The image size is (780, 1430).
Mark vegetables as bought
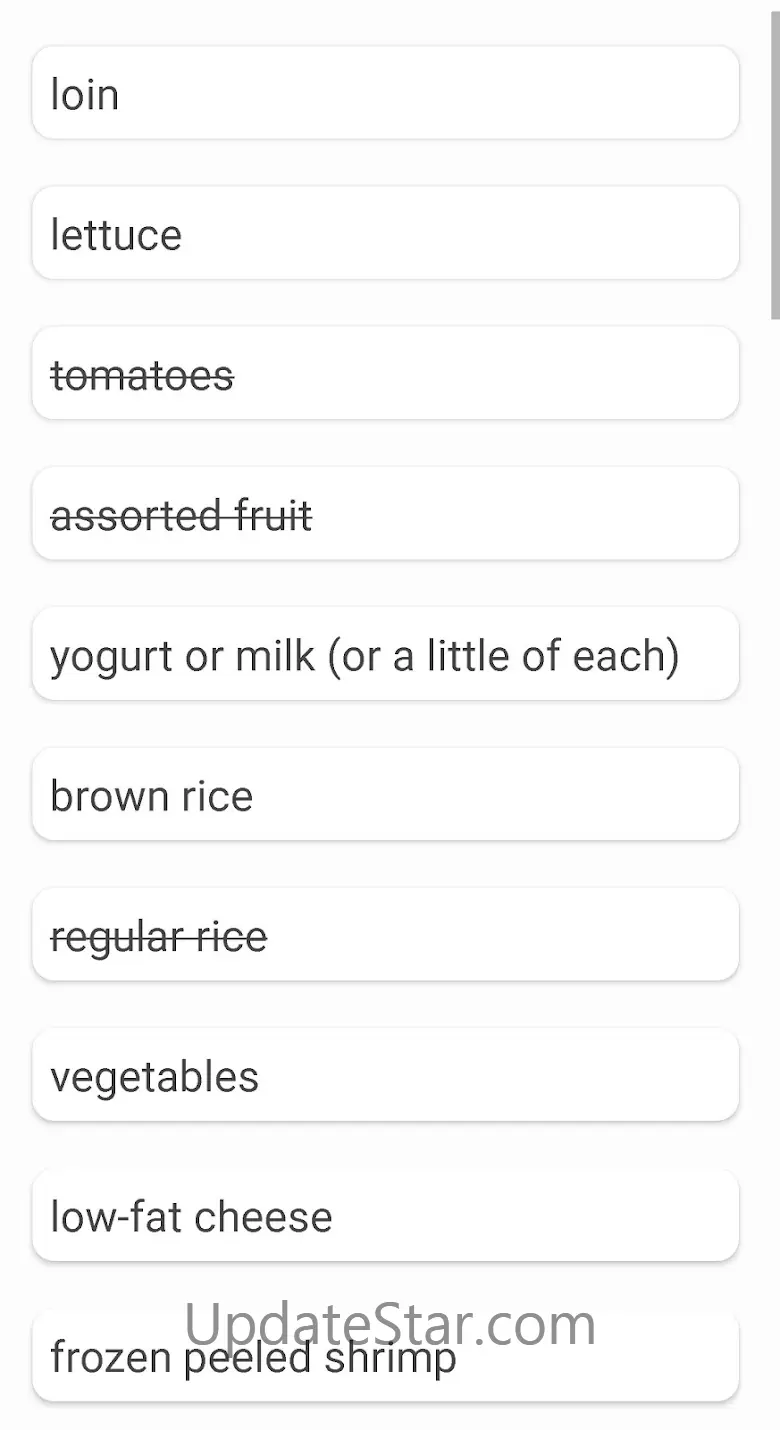(154, 1078)
